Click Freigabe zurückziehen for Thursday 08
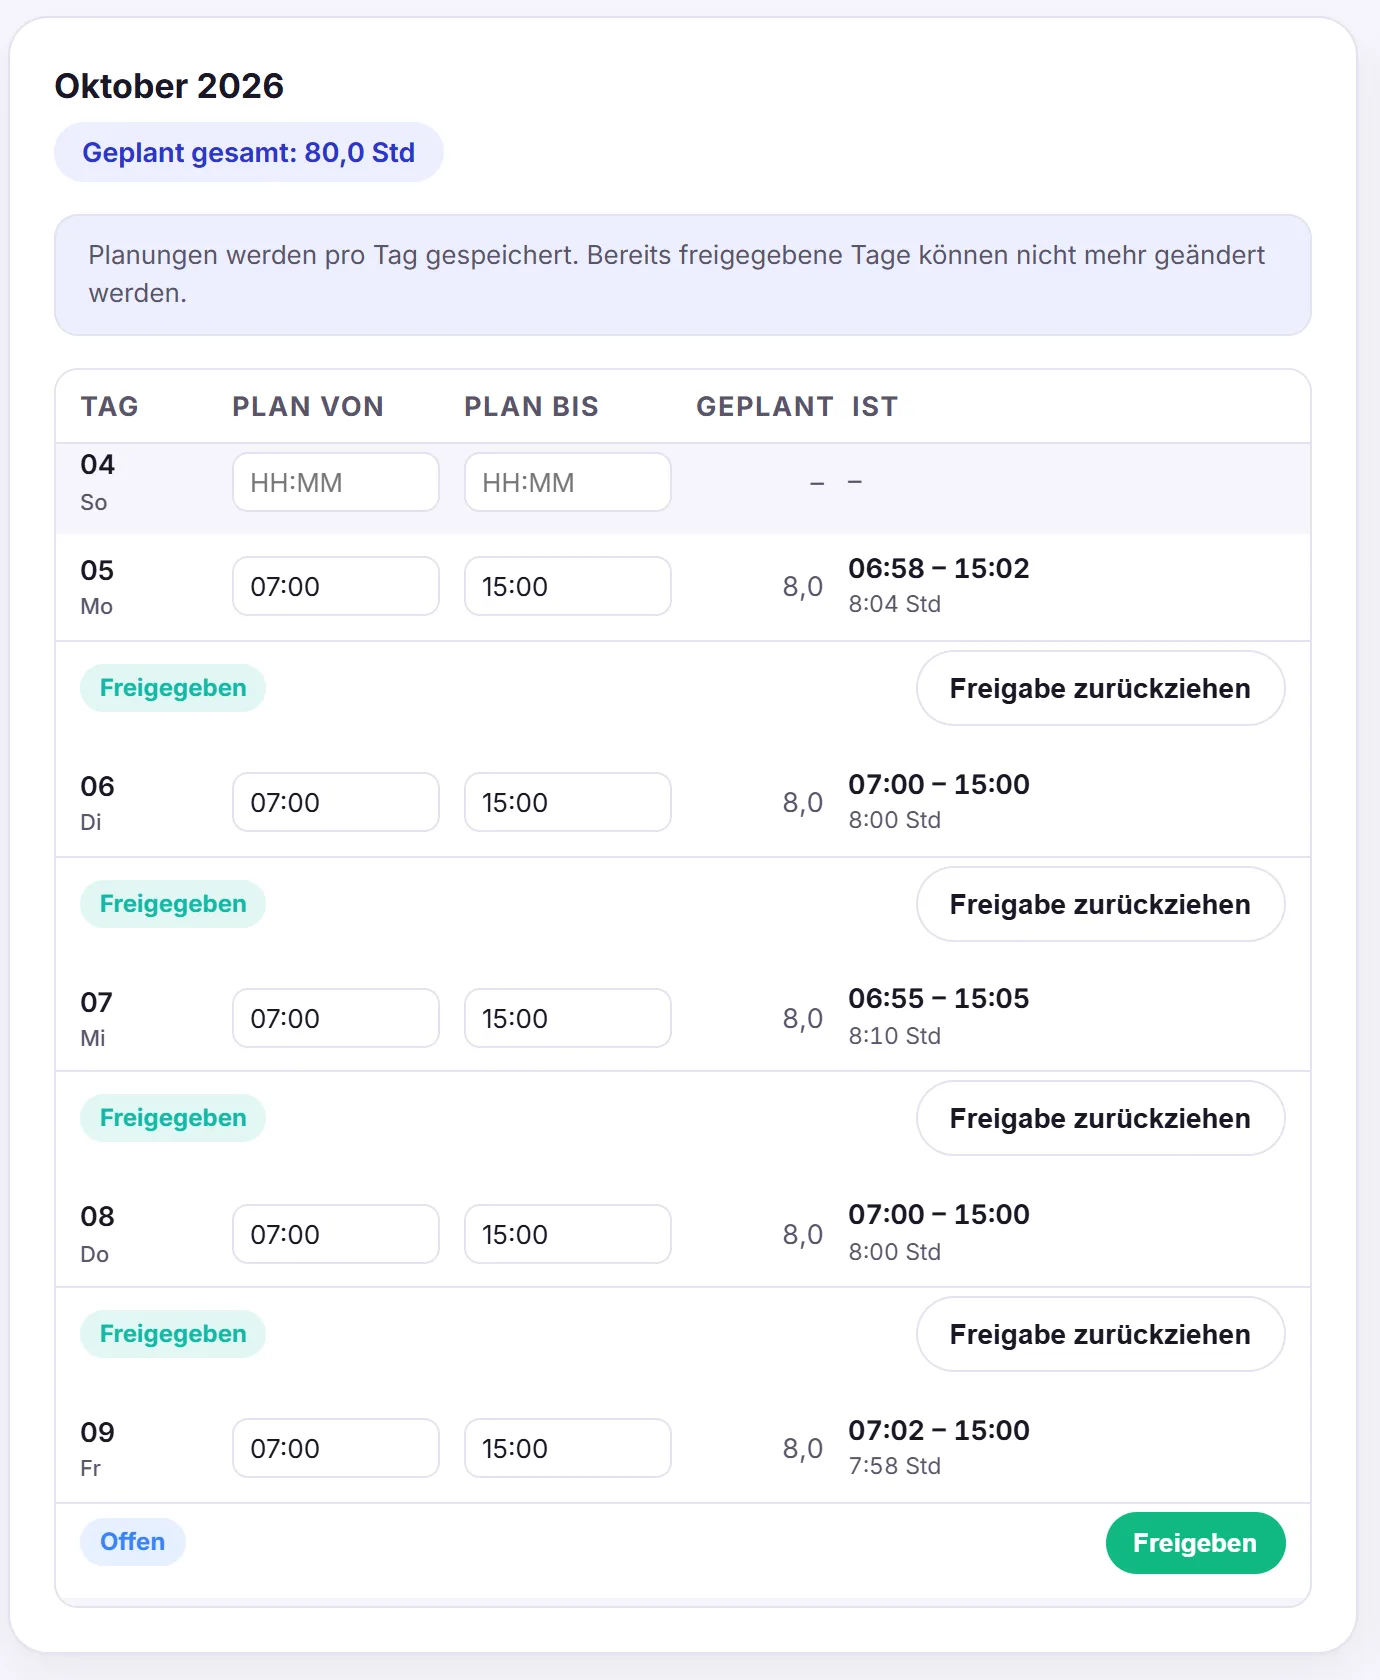 coord(1101,1334)
